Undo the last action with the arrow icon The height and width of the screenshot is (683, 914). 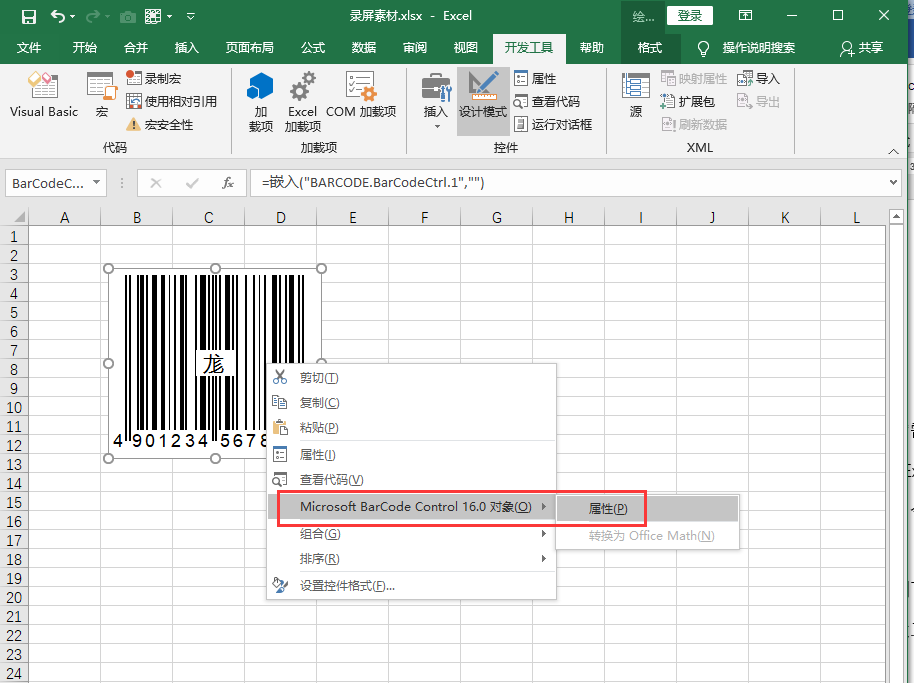click(x=58, y=16)
